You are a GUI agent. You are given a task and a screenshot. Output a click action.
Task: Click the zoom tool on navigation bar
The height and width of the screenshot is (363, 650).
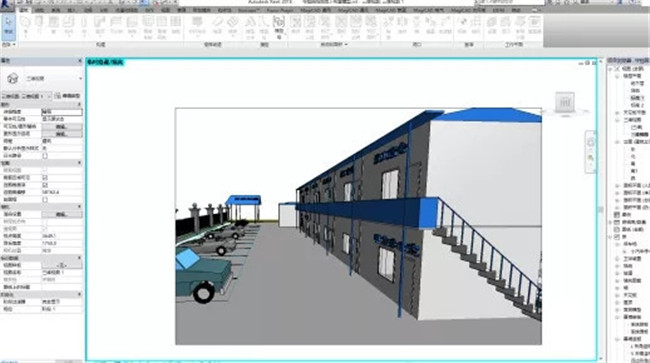coord(591,158)
